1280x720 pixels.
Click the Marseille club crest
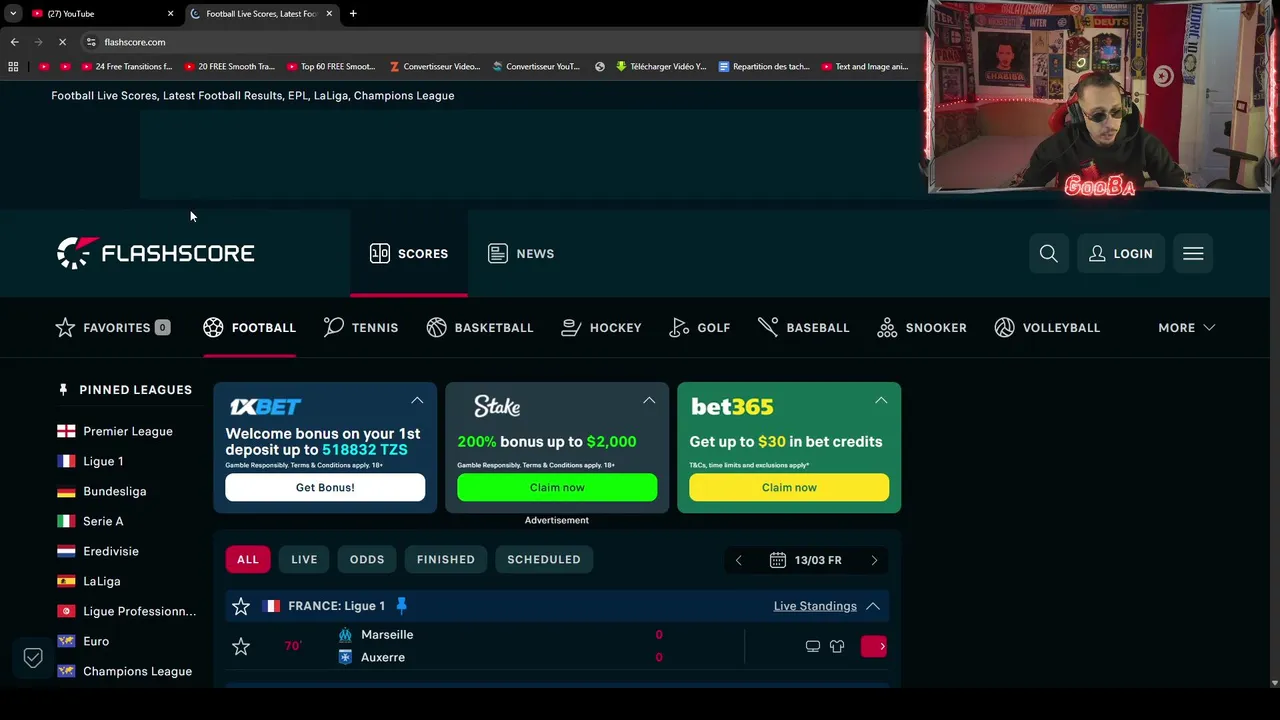[x=345, y=635]
